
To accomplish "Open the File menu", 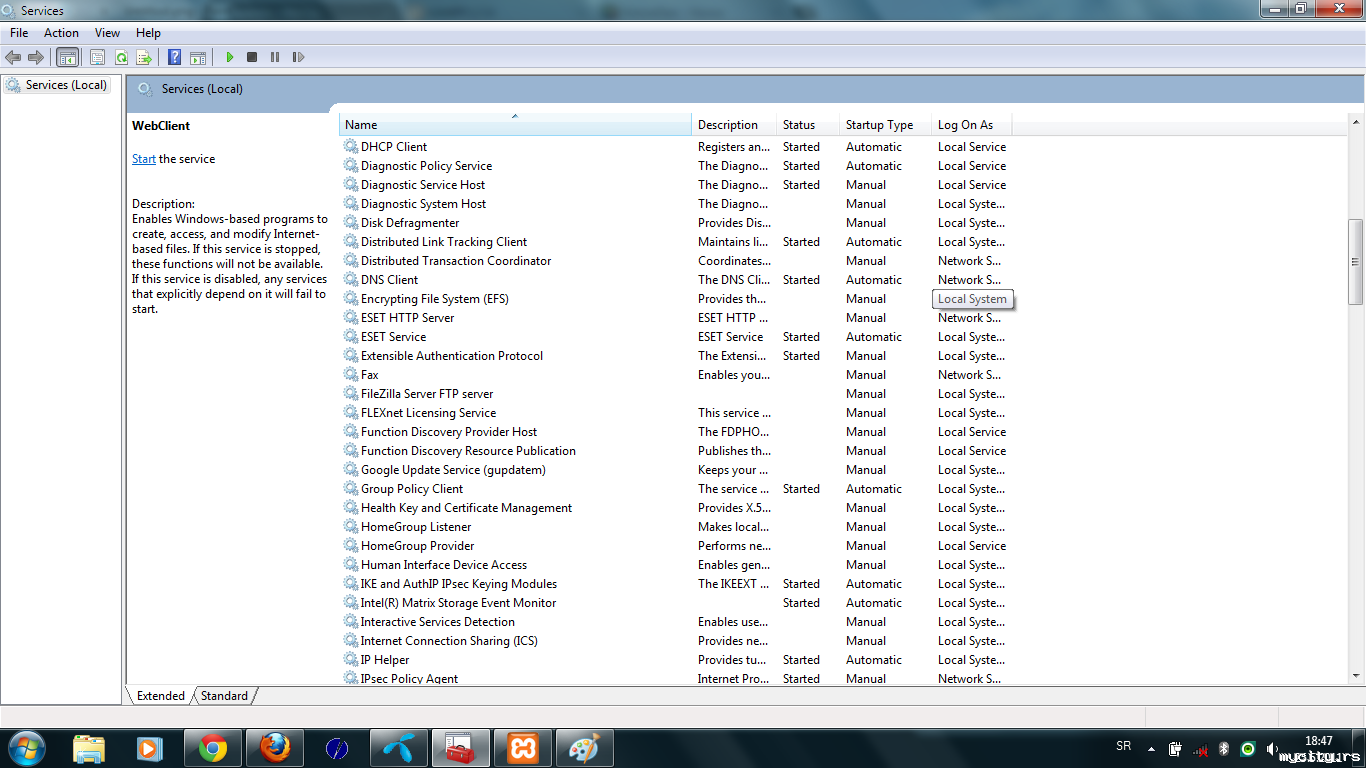I will (x=19, y=33).
